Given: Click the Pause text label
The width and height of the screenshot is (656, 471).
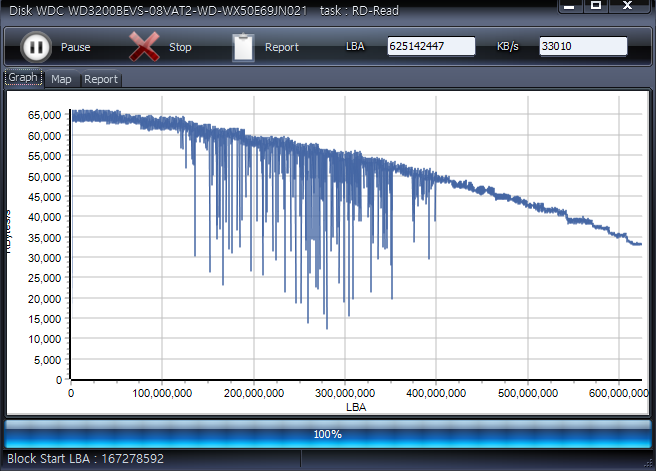Looking at the screenshot, I should (x=76, y=47).
